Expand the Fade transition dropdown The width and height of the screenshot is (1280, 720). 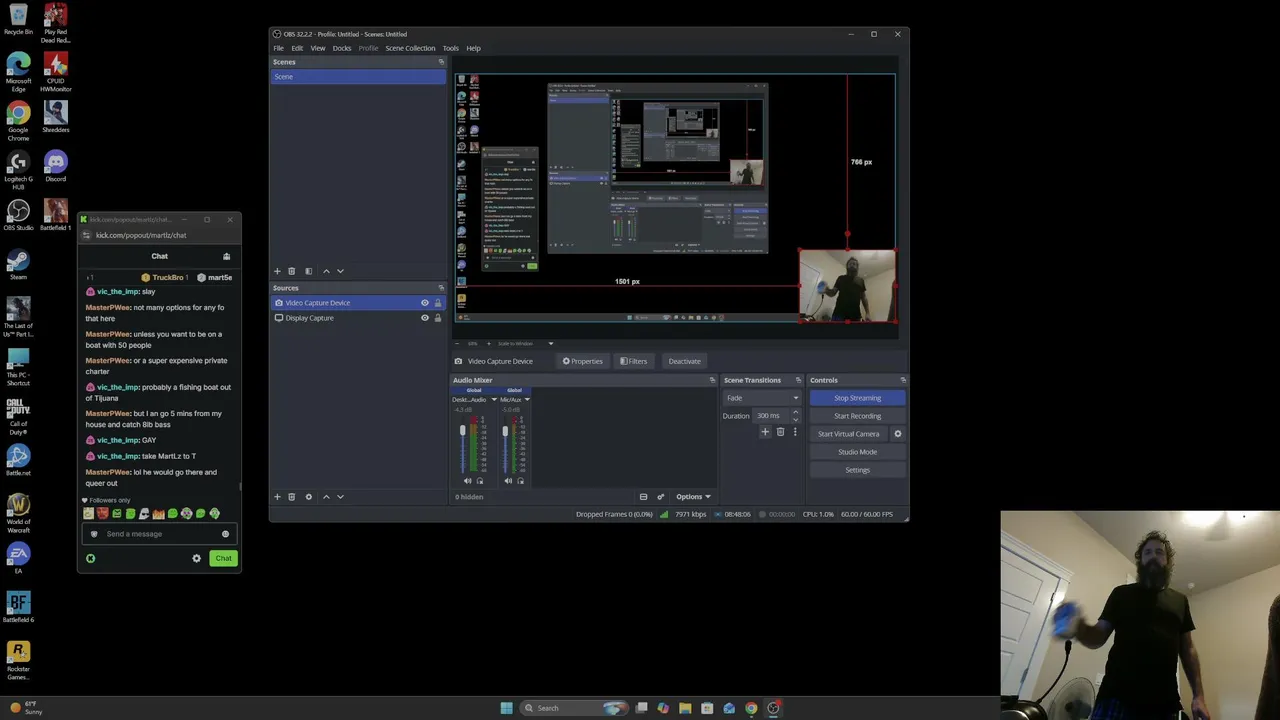coord(762,398)
